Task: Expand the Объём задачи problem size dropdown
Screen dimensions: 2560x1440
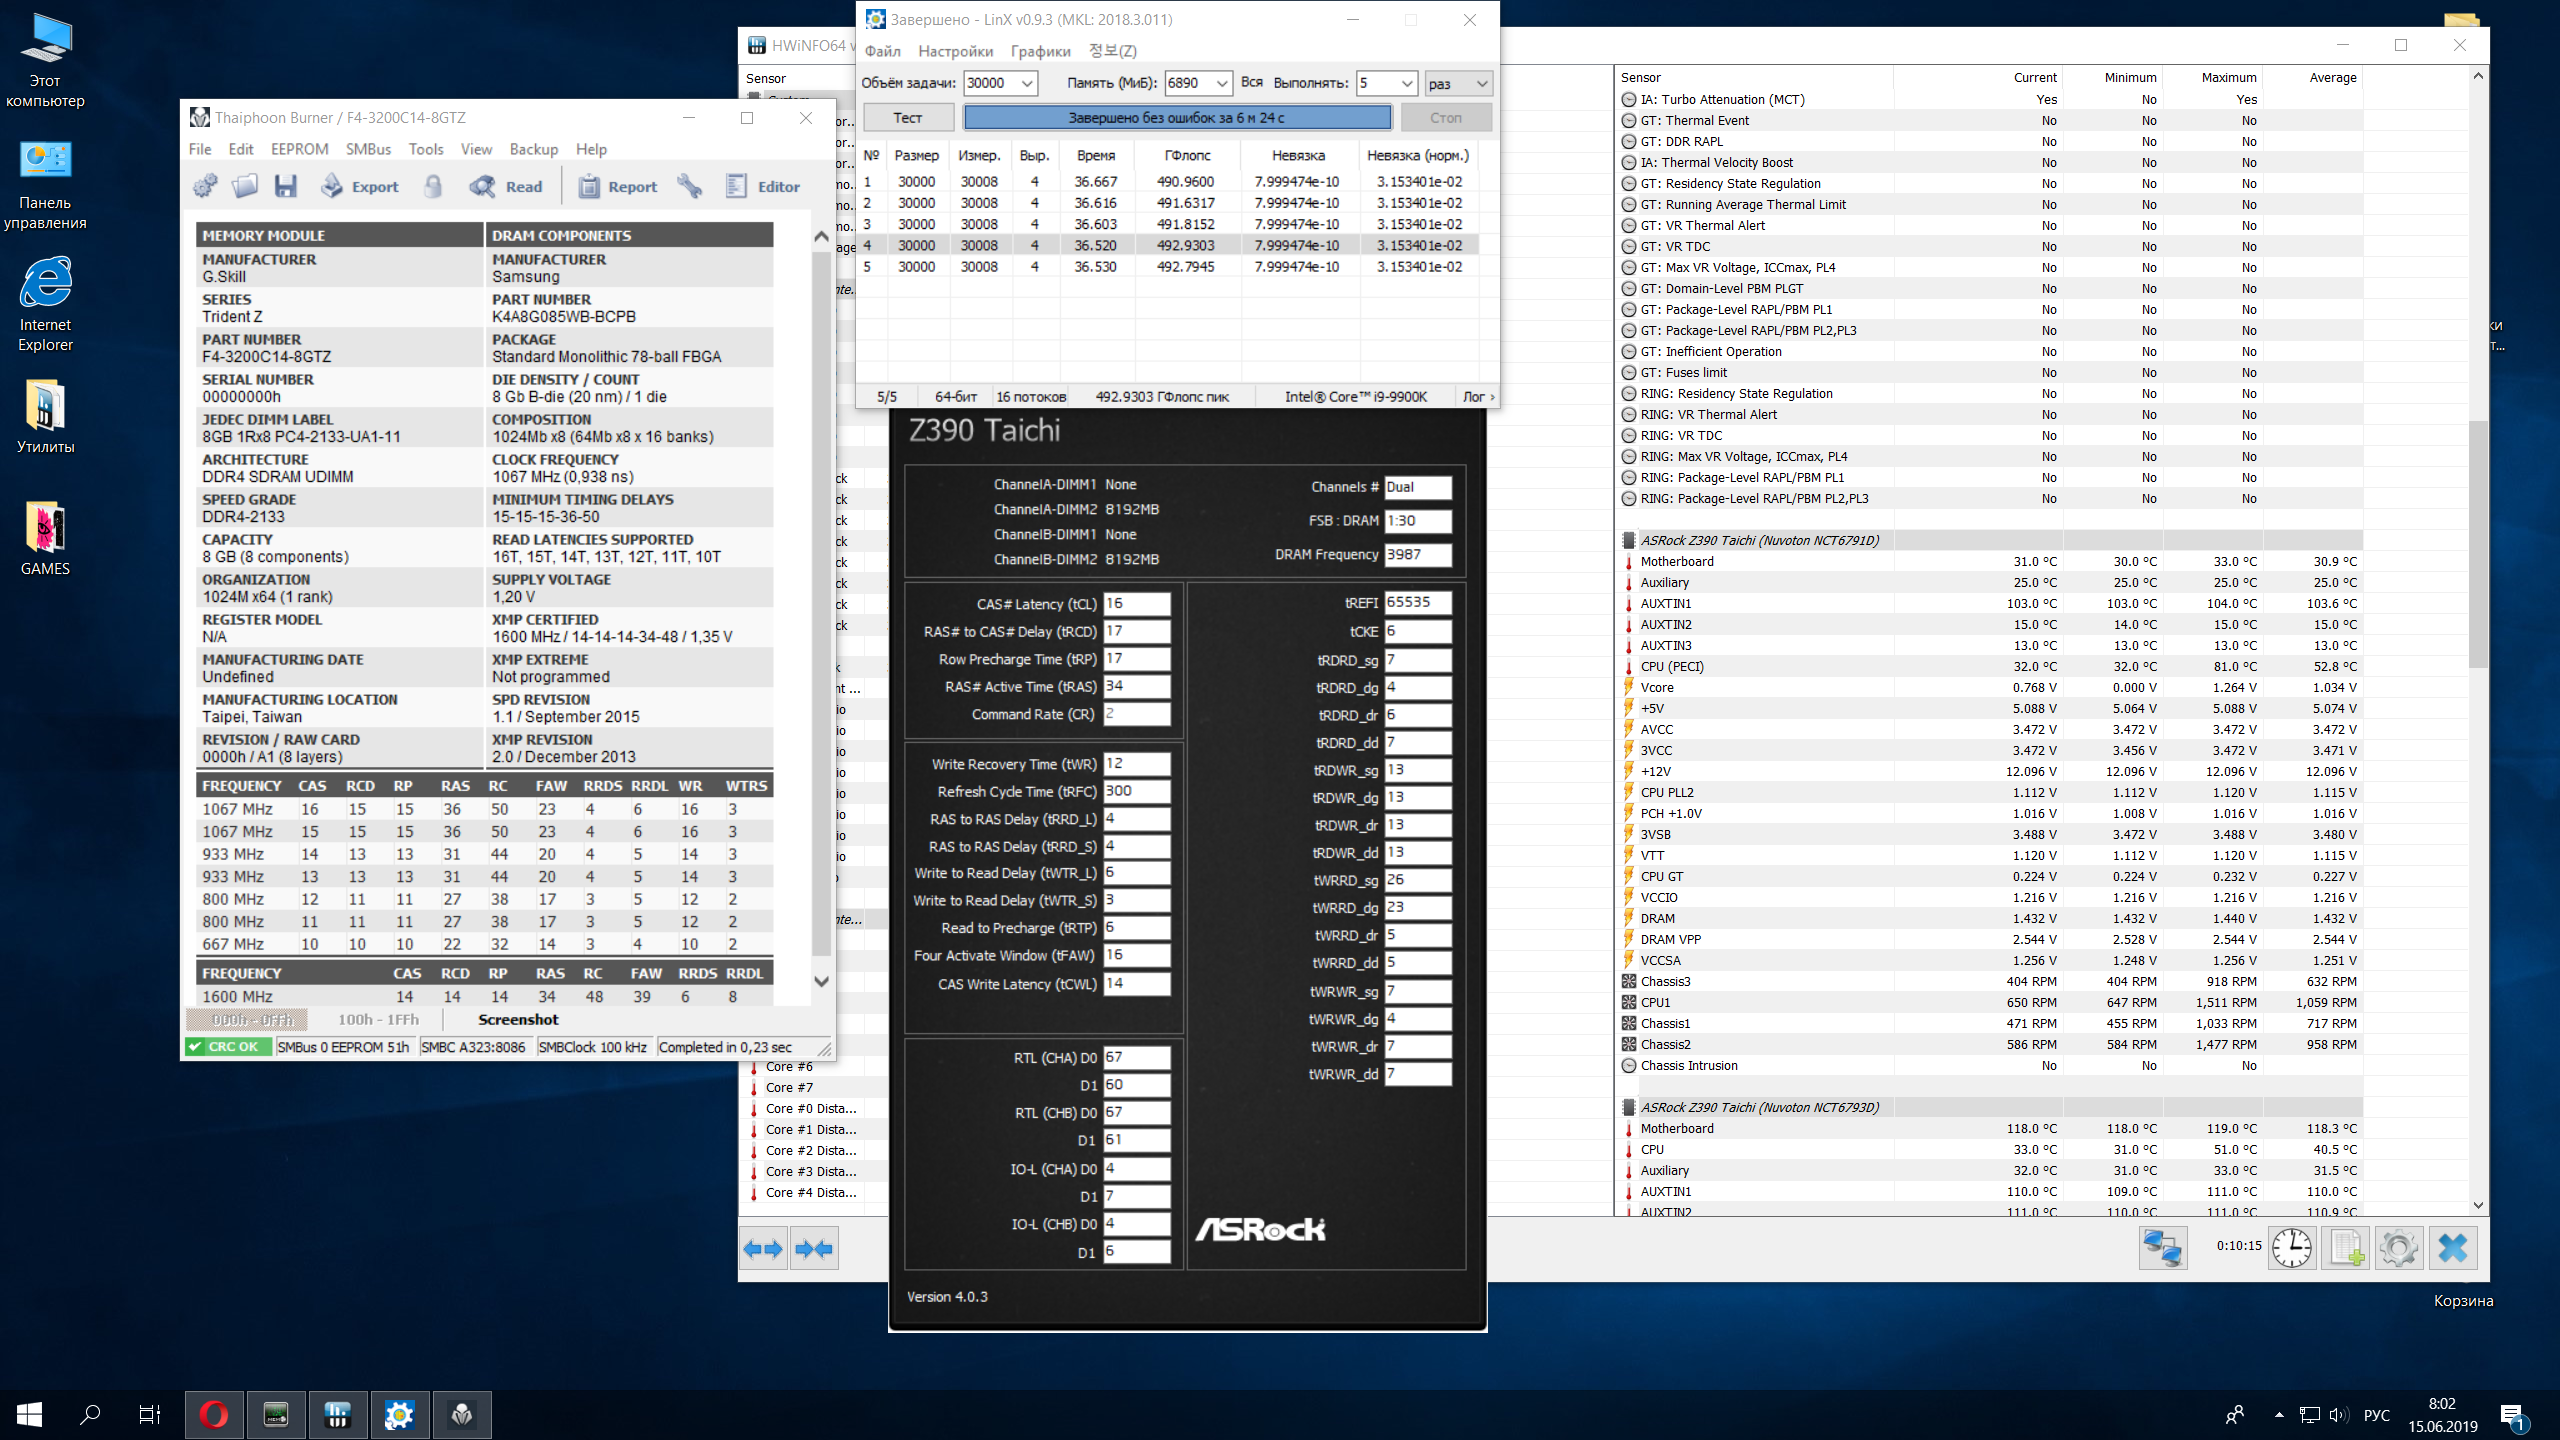Action: tap(1026, 84)
